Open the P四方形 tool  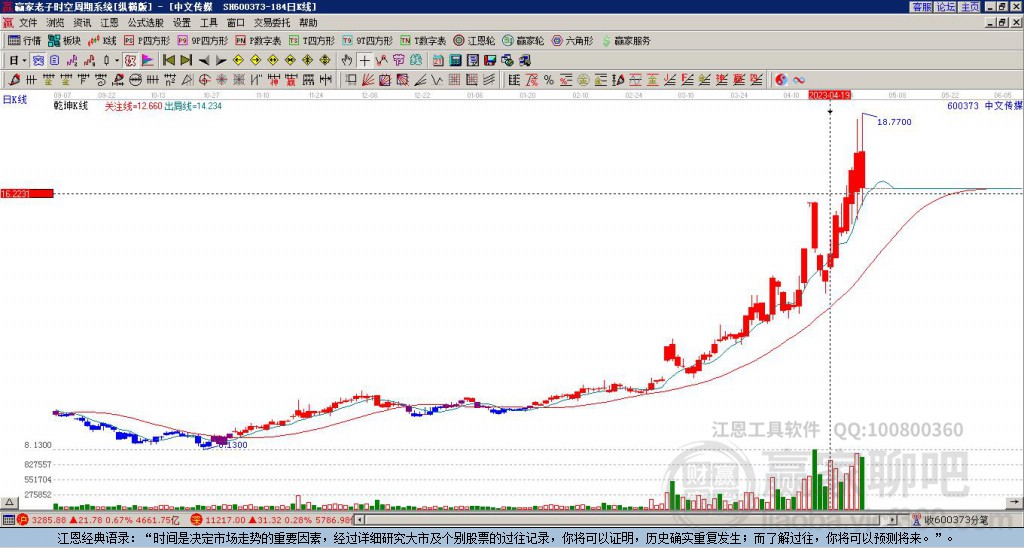147,40
